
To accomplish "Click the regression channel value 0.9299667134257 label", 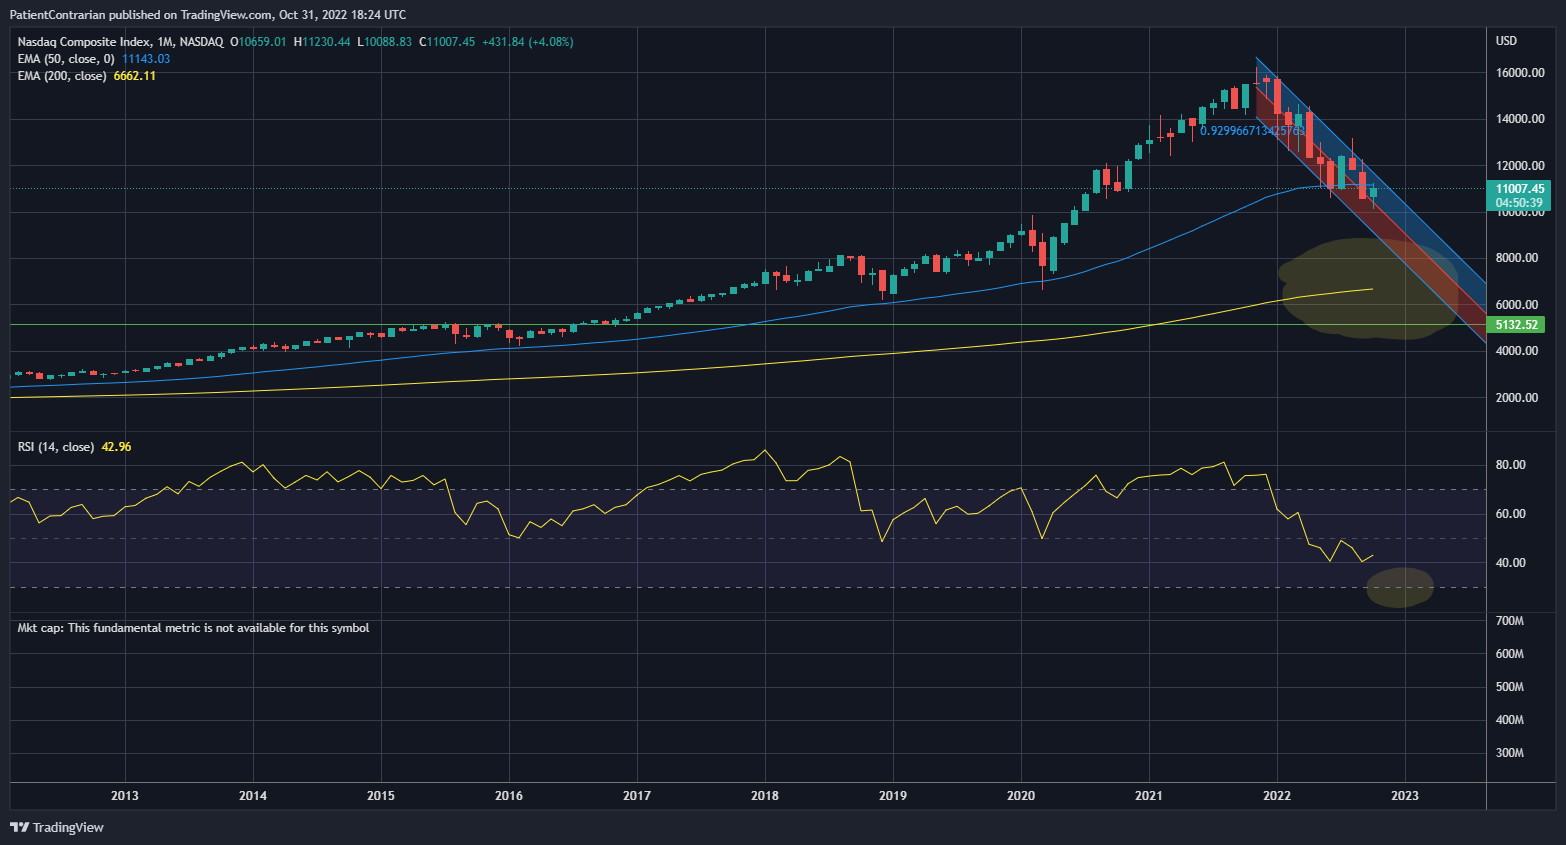I will (x=1253, y=131).
